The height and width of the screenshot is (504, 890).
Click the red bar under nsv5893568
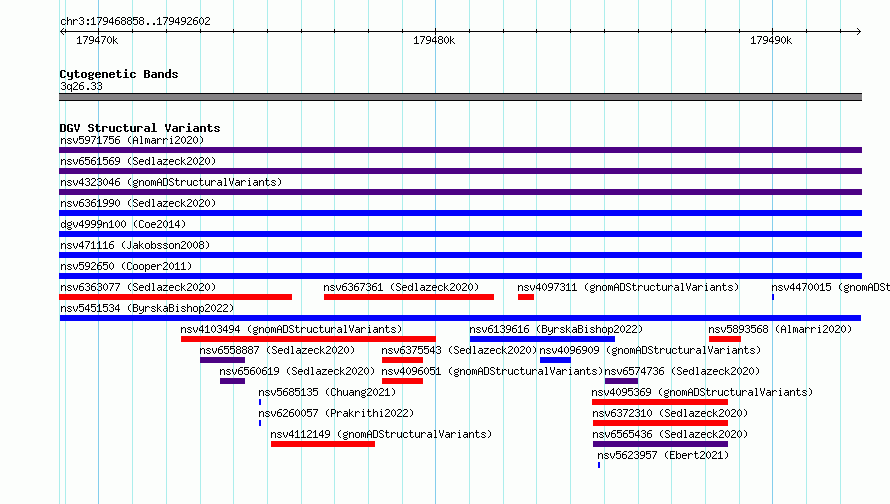tap(725, 339)
